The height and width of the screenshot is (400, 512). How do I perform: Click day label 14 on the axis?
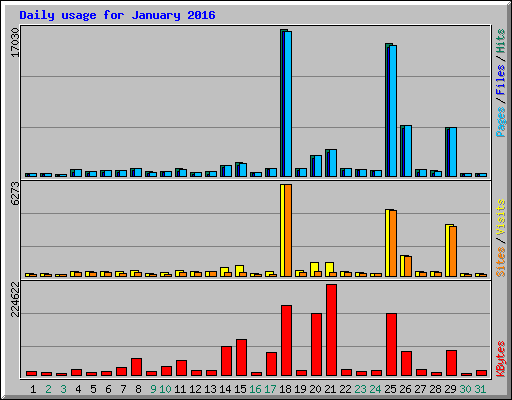(x=225, y=389)
